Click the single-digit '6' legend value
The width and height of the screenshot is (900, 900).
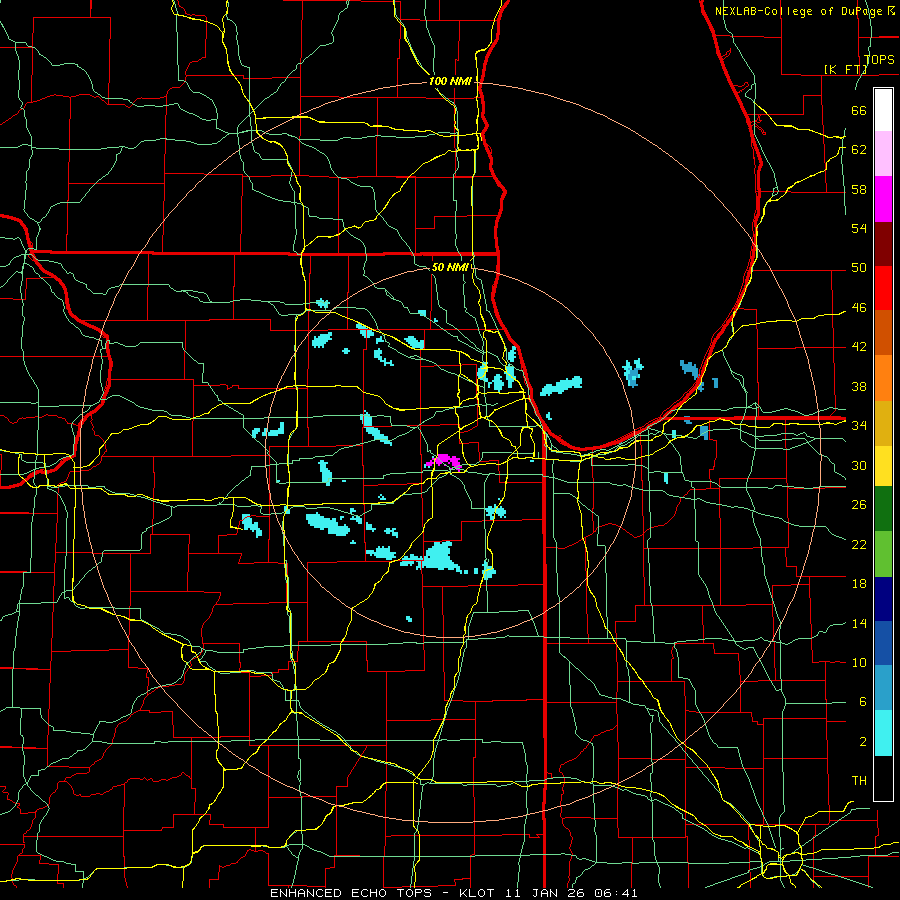(x=862, y=702)
